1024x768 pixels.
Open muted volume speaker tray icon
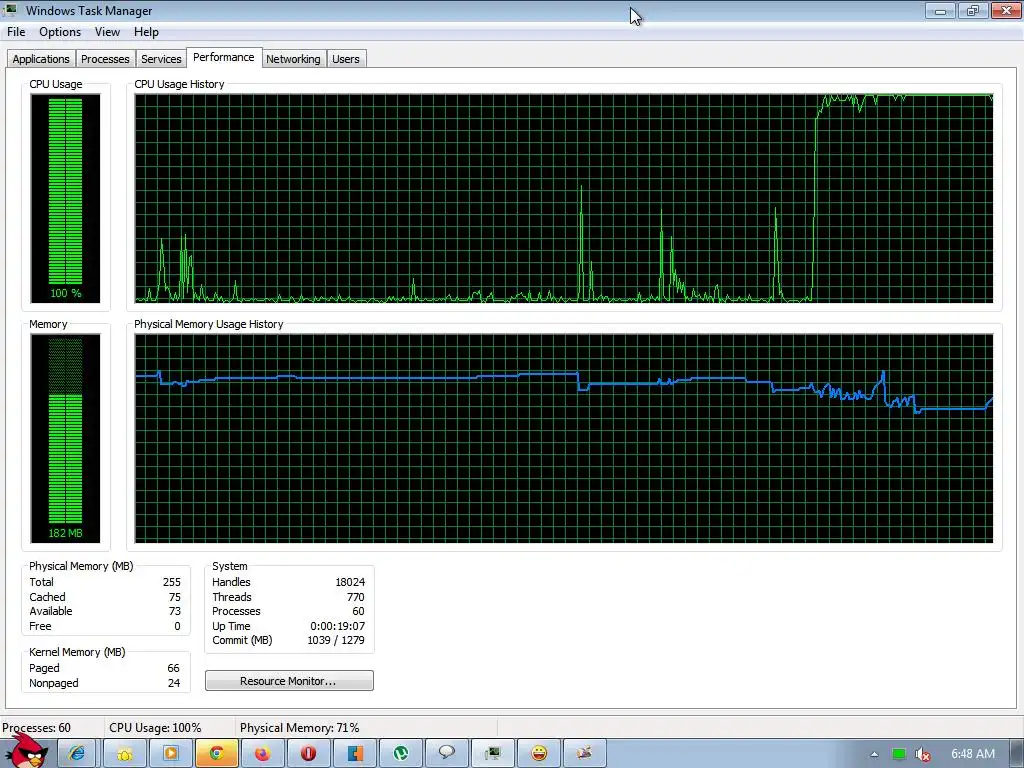pyautogui.click(x=922, y=754)
